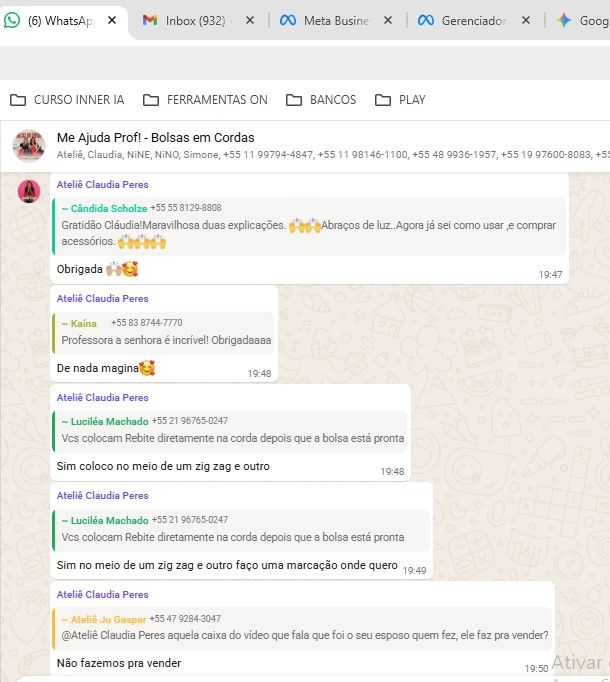
Task: Open the Gerenciador browser tab
Action: click(473, 20)
